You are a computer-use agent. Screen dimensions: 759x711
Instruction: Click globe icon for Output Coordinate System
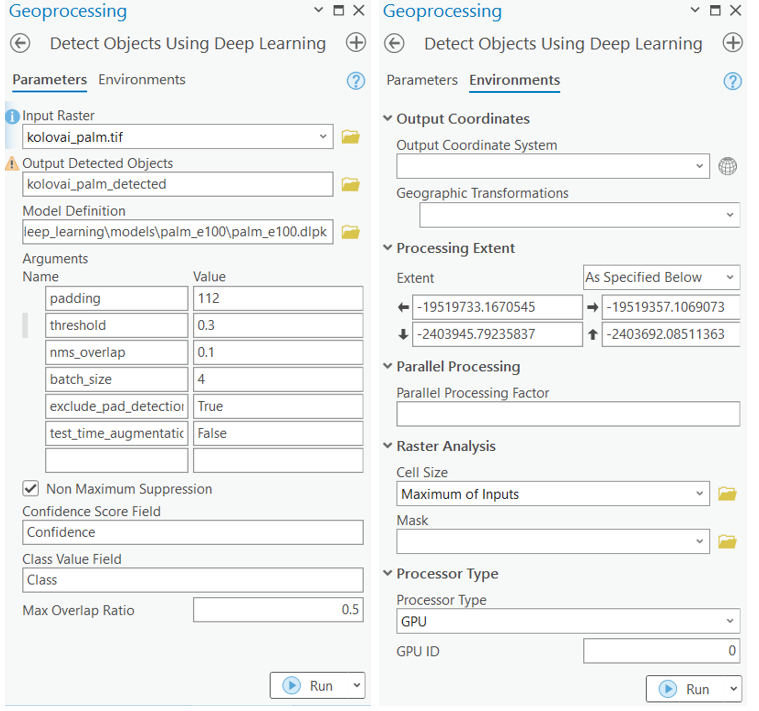tap(728, 166)
